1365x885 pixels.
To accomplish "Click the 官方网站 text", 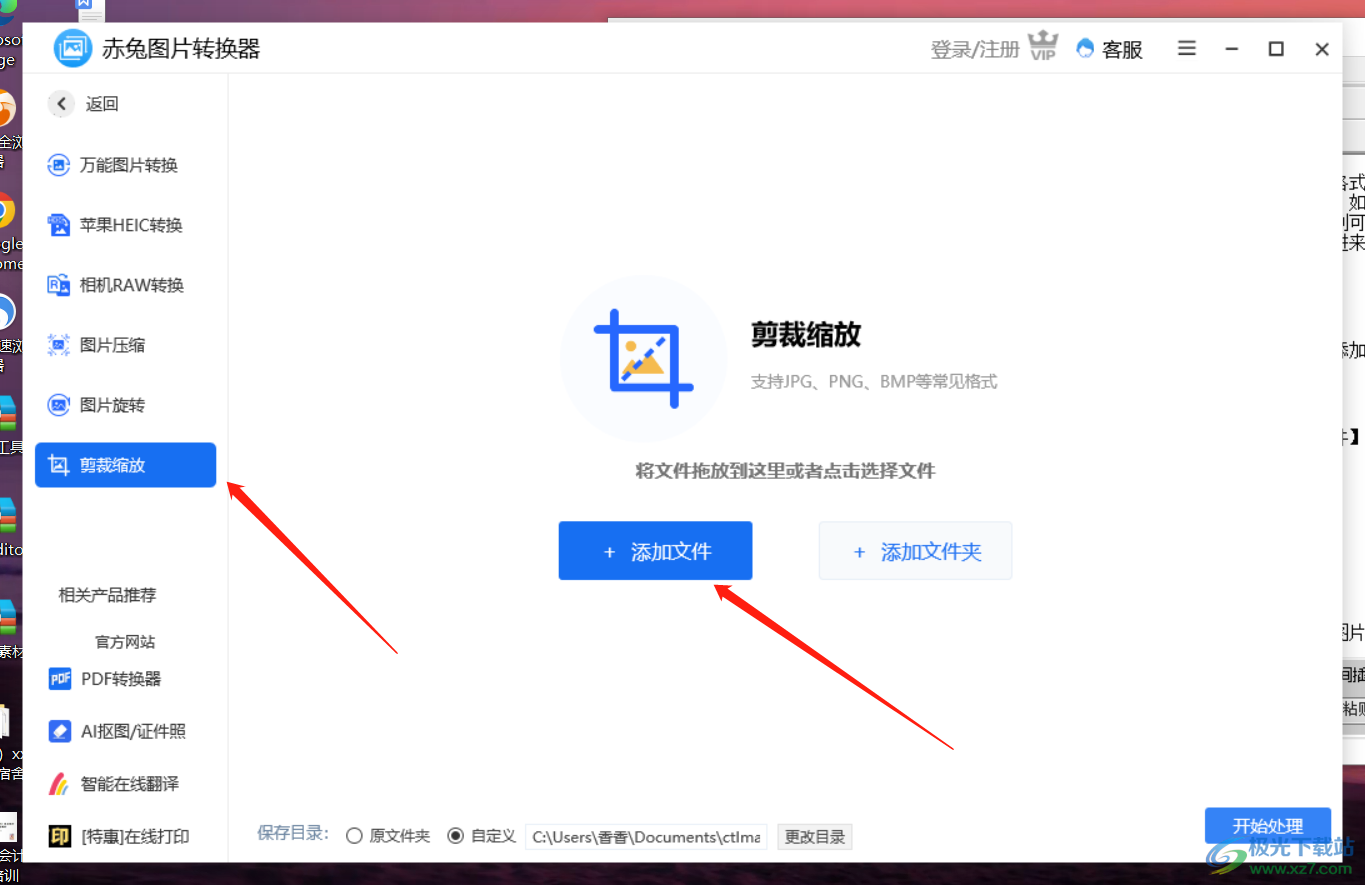I will [125, 642].
